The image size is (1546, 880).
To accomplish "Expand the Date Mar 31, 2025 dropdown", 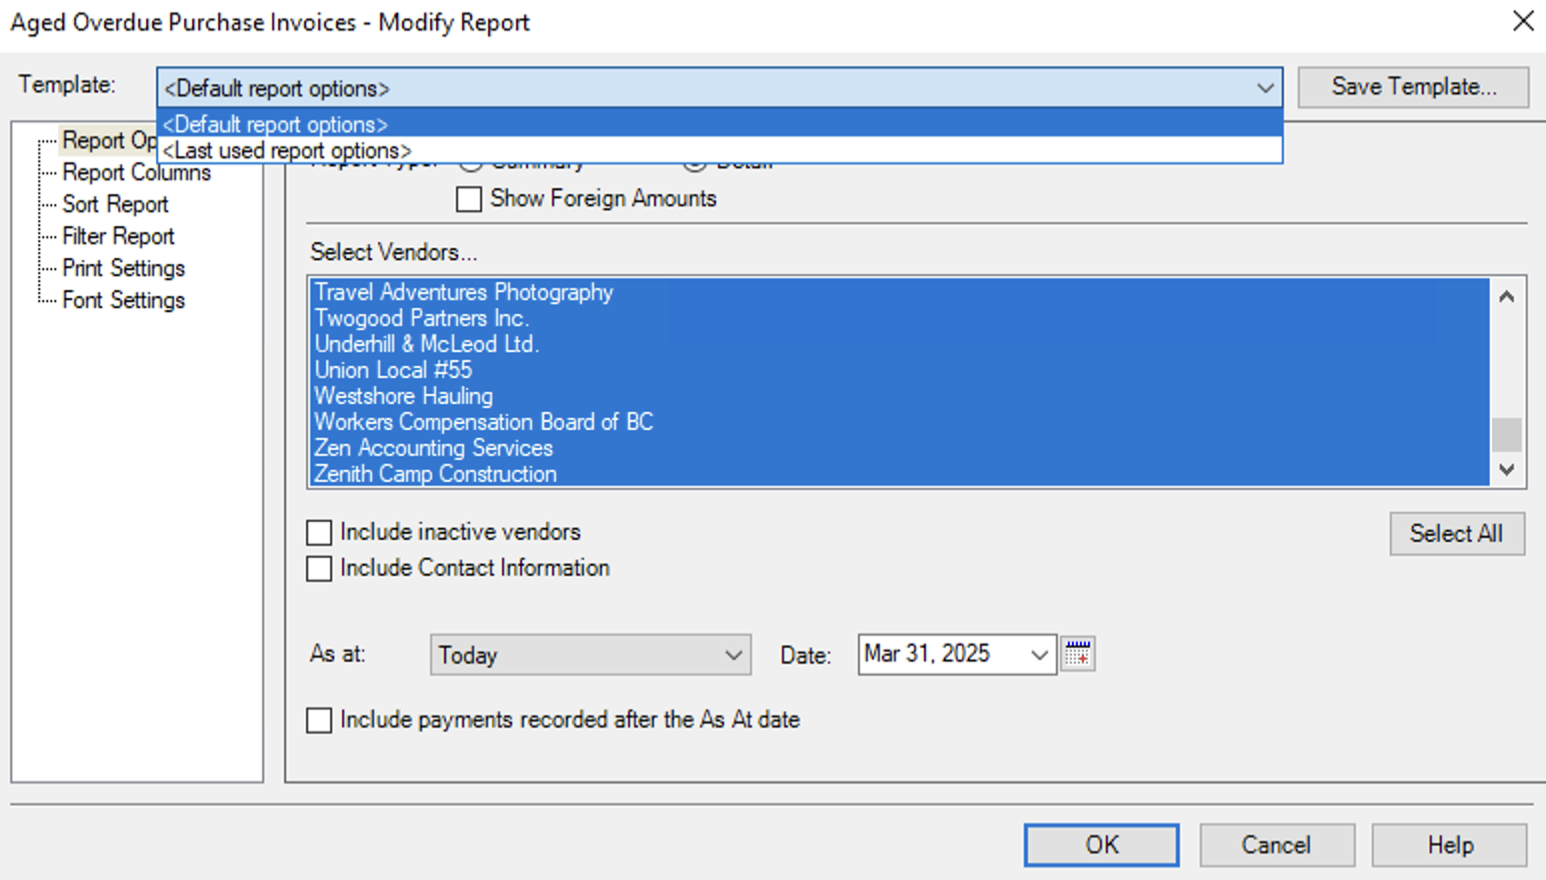I will [x=1039, y=655].
